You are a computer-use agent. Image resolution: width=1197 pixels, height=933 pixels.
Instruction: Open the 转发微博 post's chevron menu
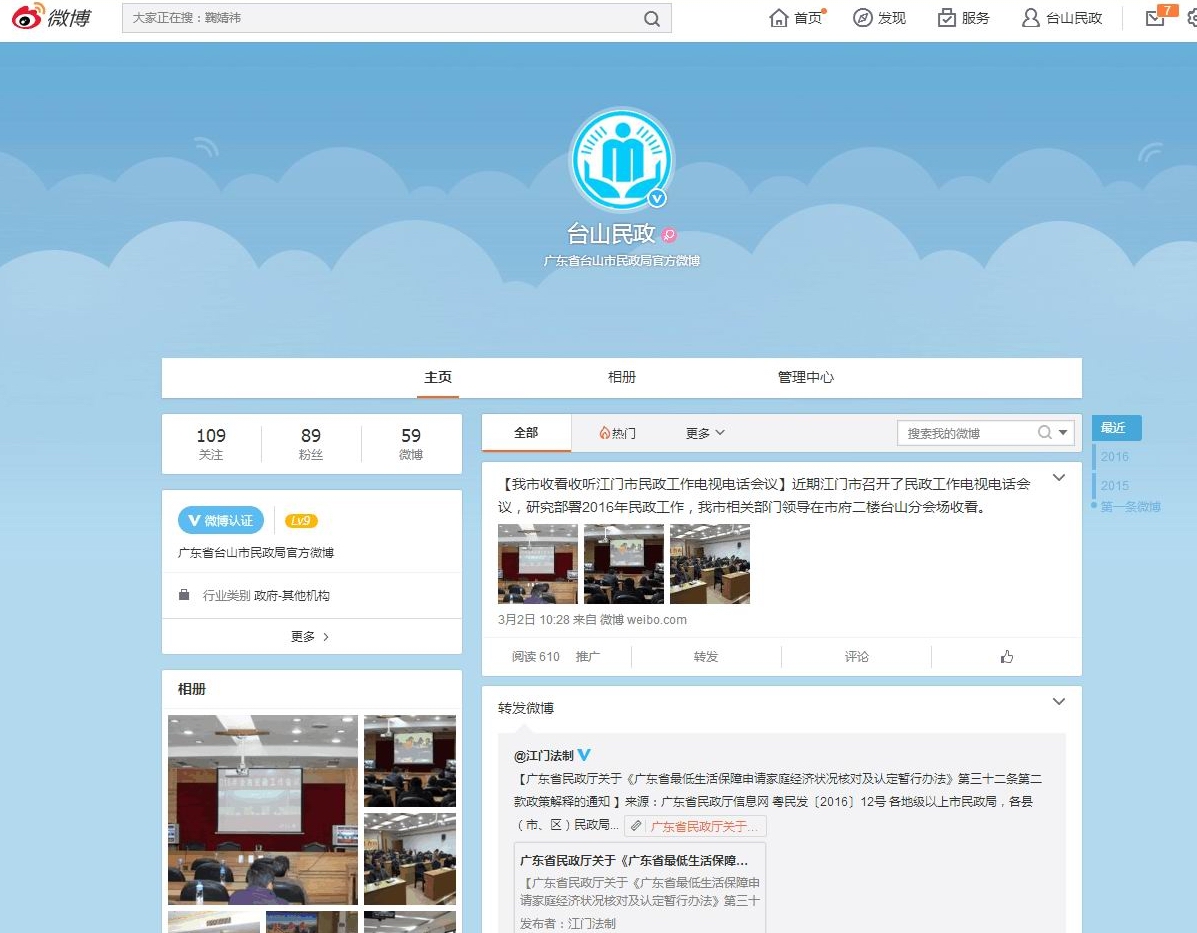1059,702
